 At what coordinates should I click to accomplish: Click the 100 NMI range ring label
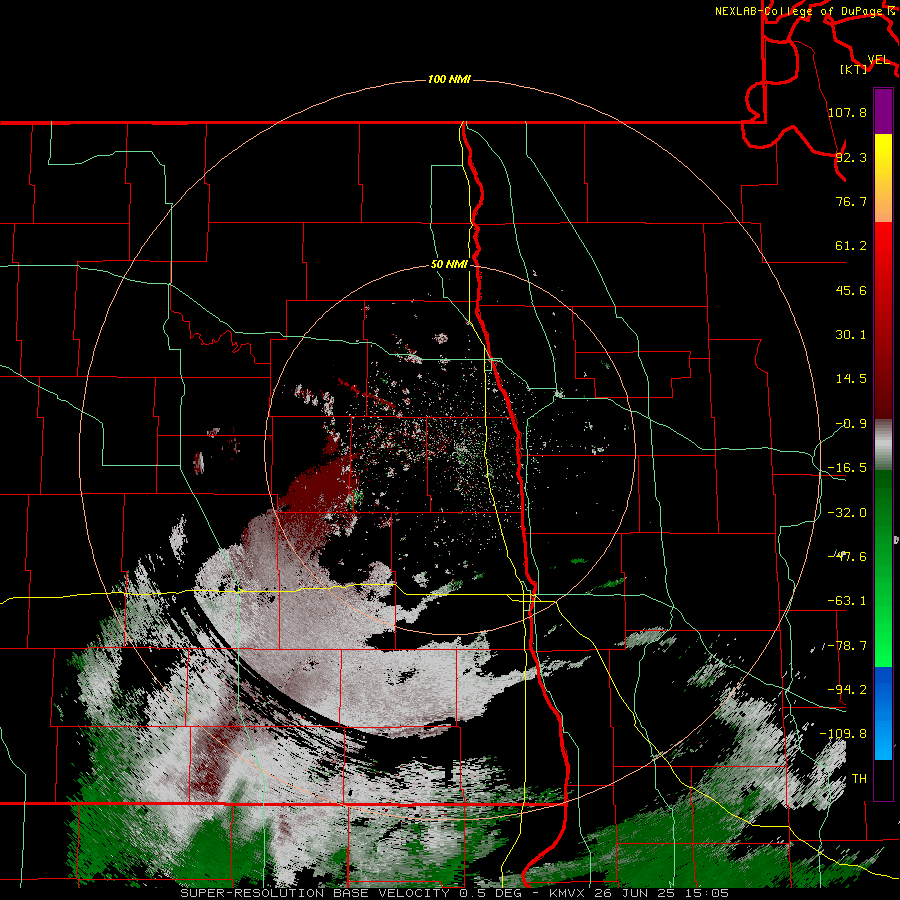coord(449,79)
